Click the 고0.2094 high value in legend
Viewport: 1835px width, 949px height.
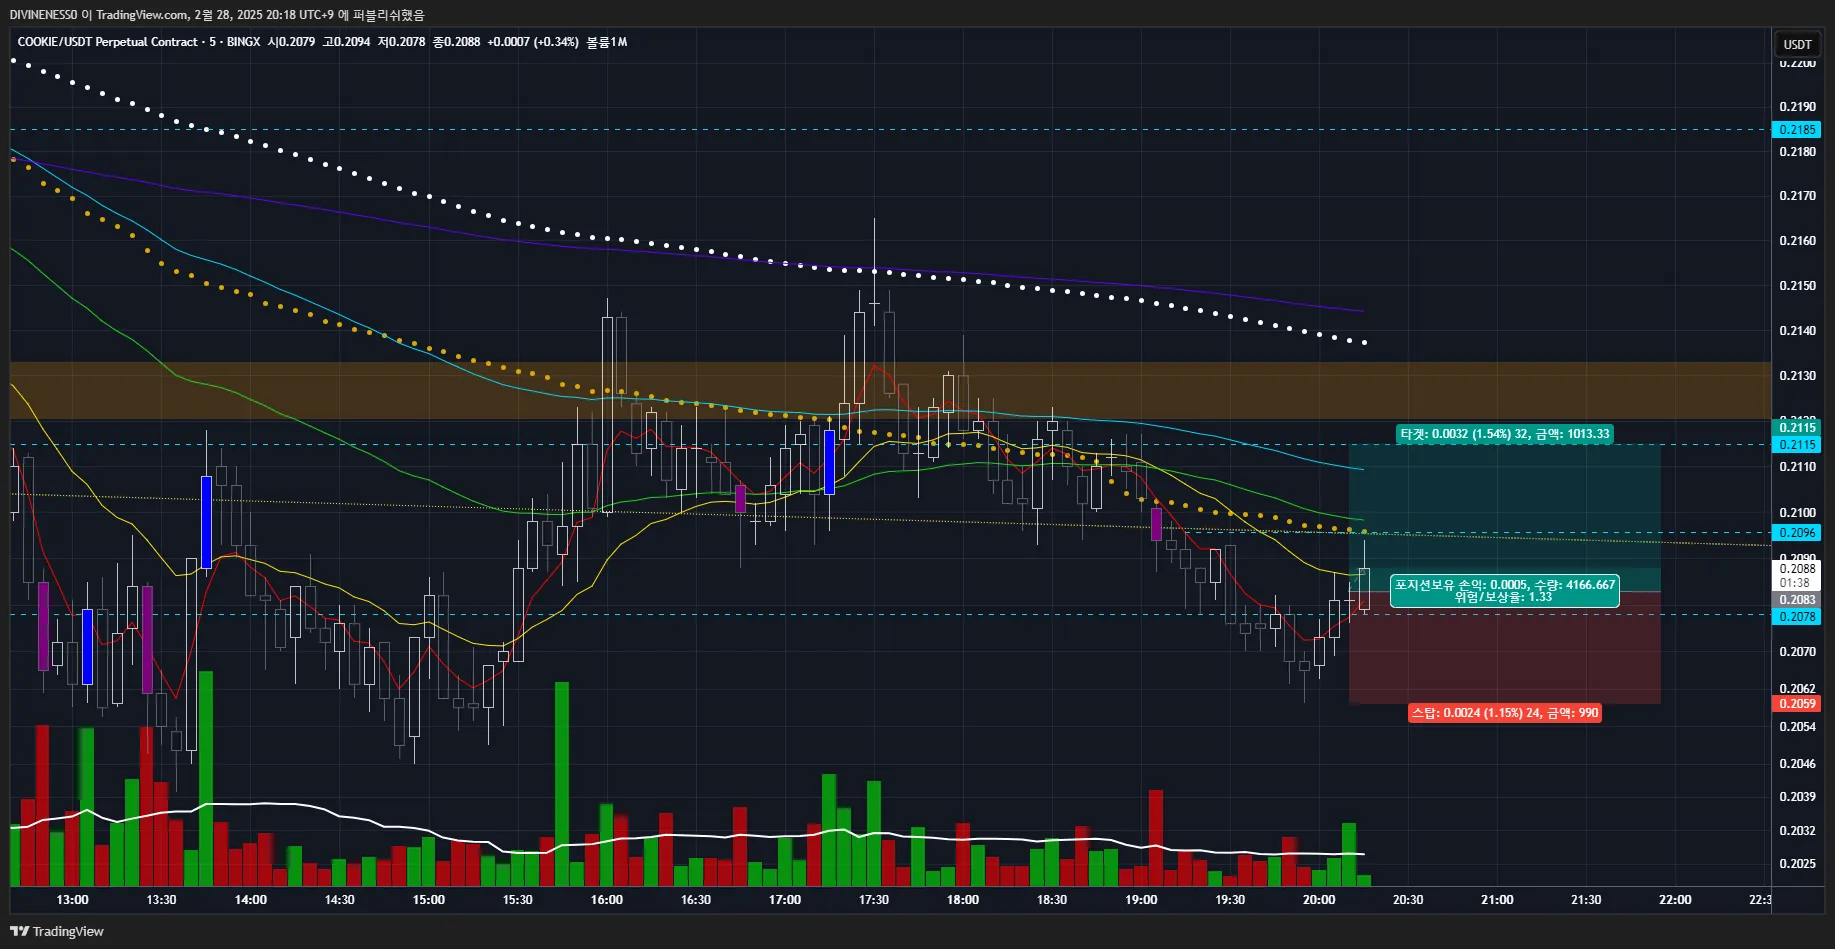(346, 42)
